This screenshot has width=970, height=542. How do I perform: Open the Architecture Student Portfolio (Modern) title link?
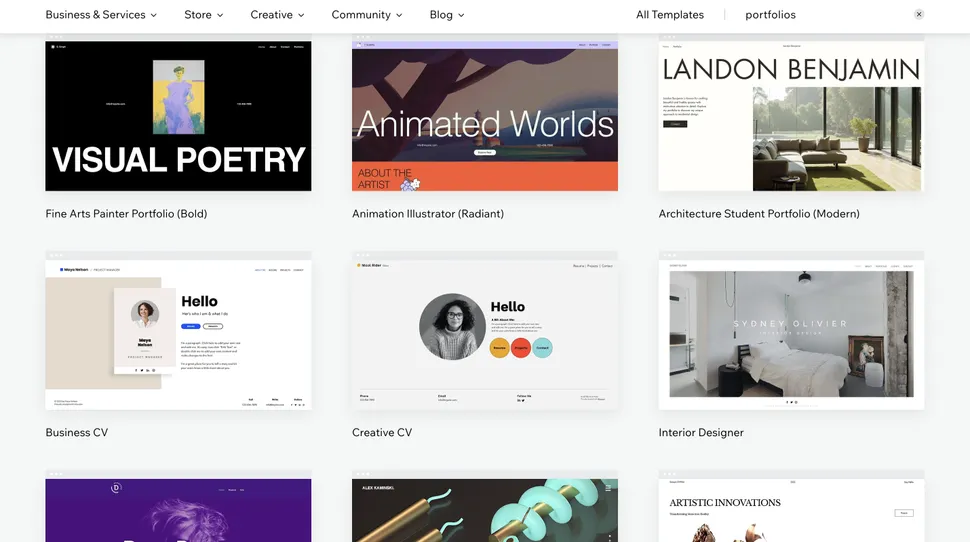(758, 214)
